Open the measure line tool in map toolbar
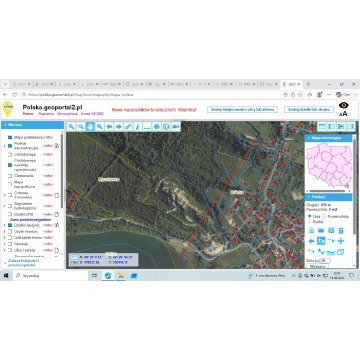The image size is (360, 360). (147, 127)
